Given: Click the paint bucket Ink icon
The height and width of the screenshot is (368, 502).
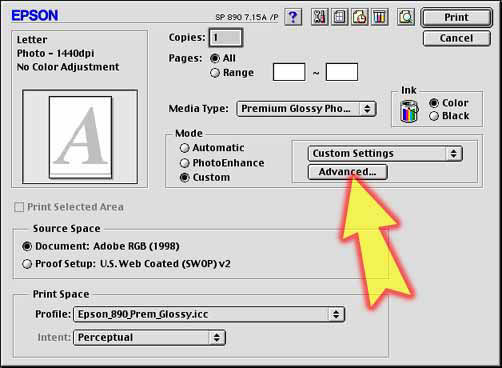Looking at the screenshot, I should pyautogui.click(x=409, y=111).
